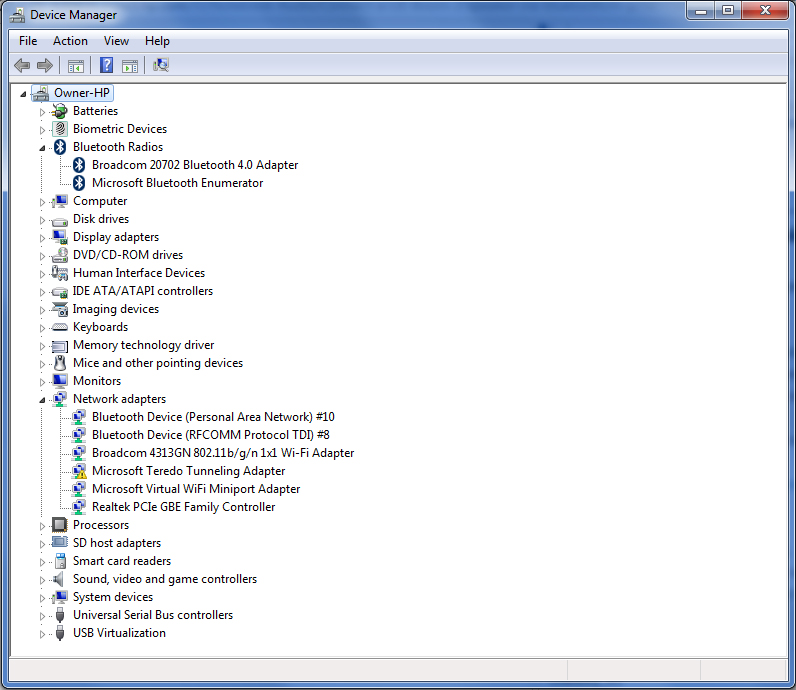Click the Processors chip icon
Viewport: 796px width, 690px height.
tap(60, 525)
